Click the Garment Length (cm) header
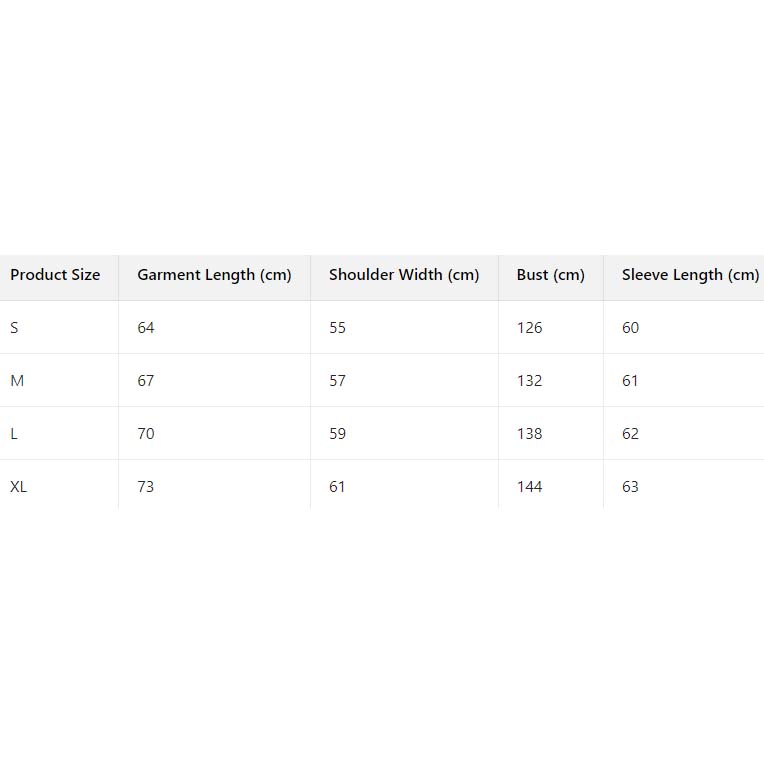Image resolution: width=764 pixels, height=764 pixels. click(x=214, y=275)
